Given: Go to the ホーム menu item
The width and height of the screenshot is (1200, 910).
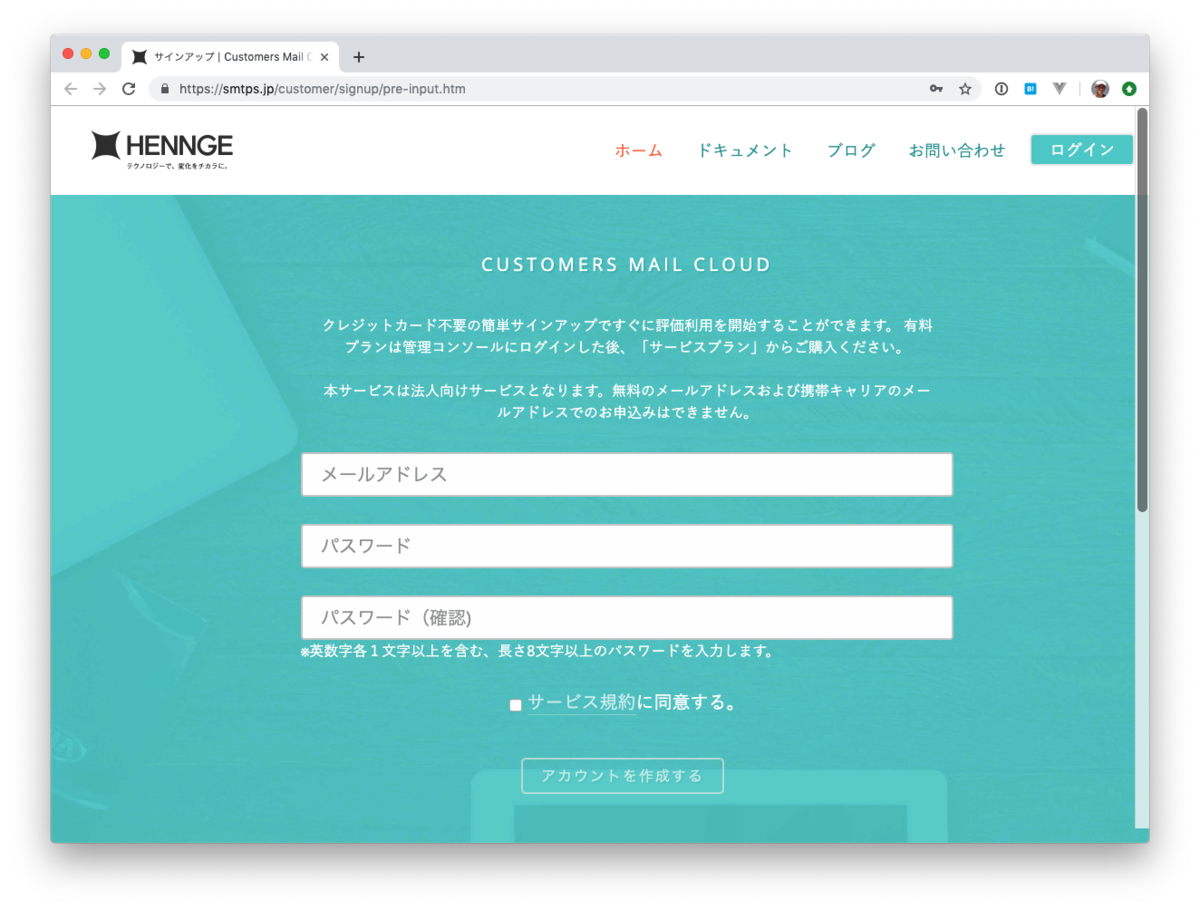Looking at the screenshot, I should tap(639, 150).
